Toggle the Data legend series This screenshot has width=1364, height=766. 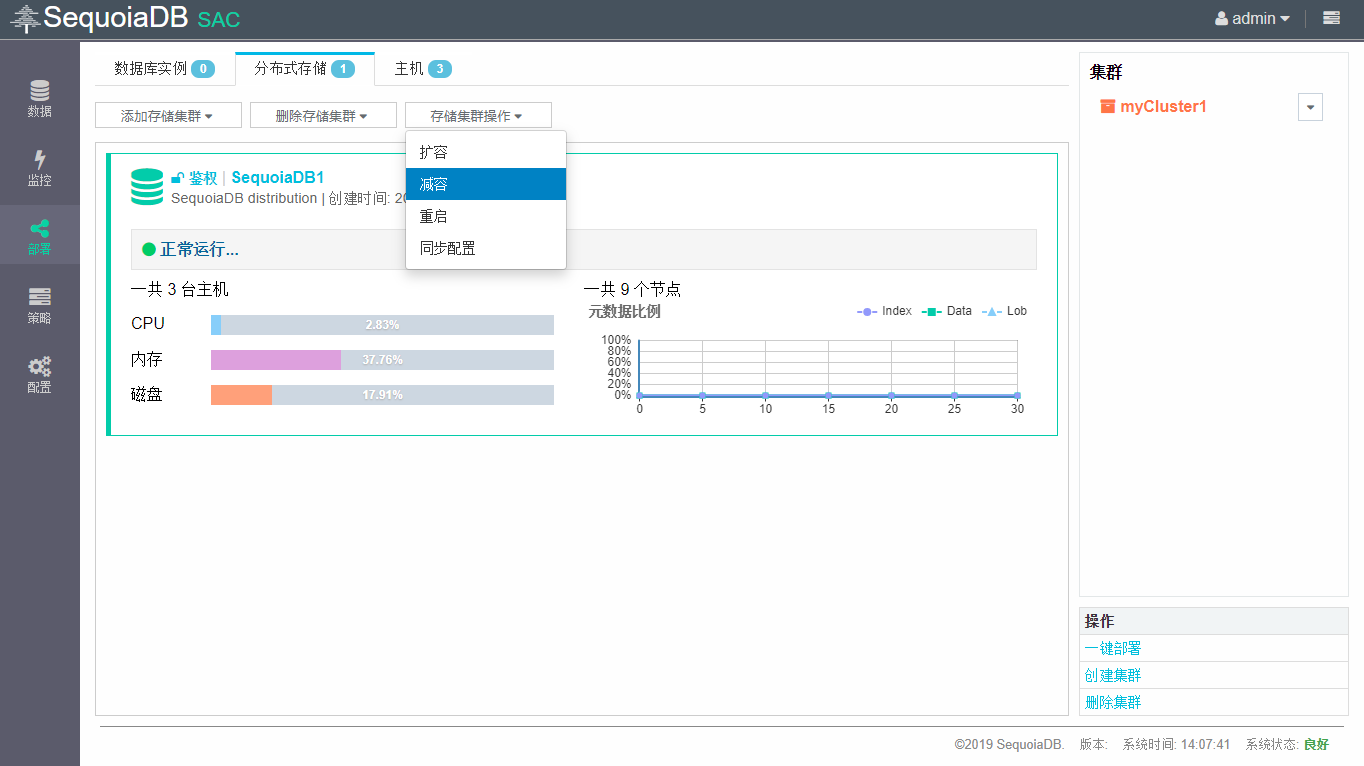946,311
